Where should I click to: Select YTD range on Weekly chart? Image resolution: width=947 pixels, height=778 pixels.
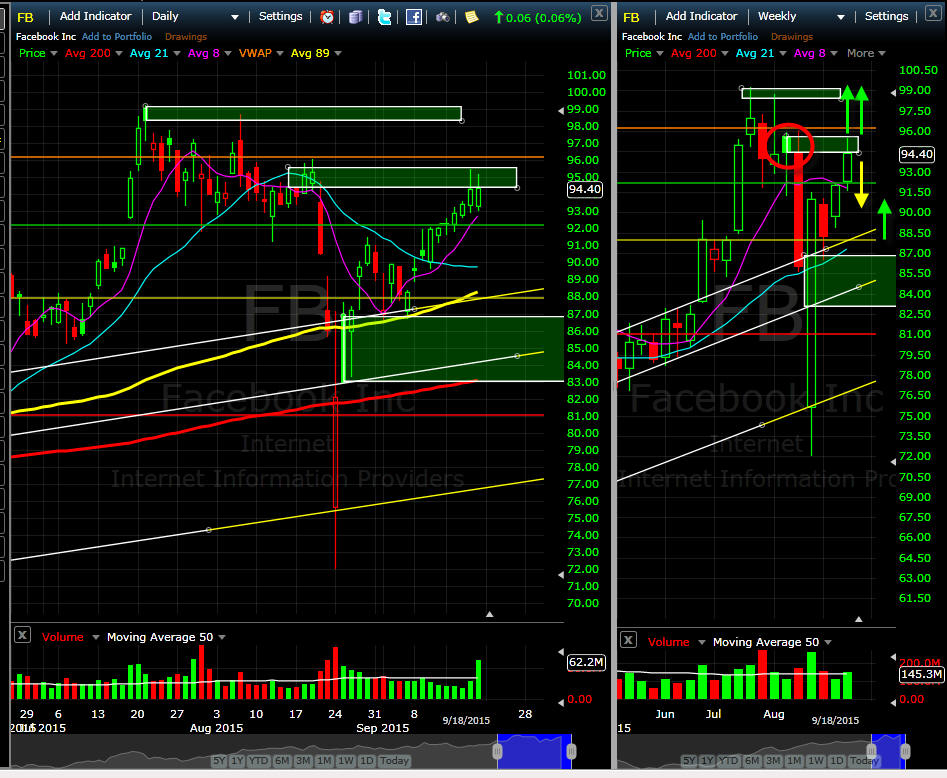click(728, 760)
